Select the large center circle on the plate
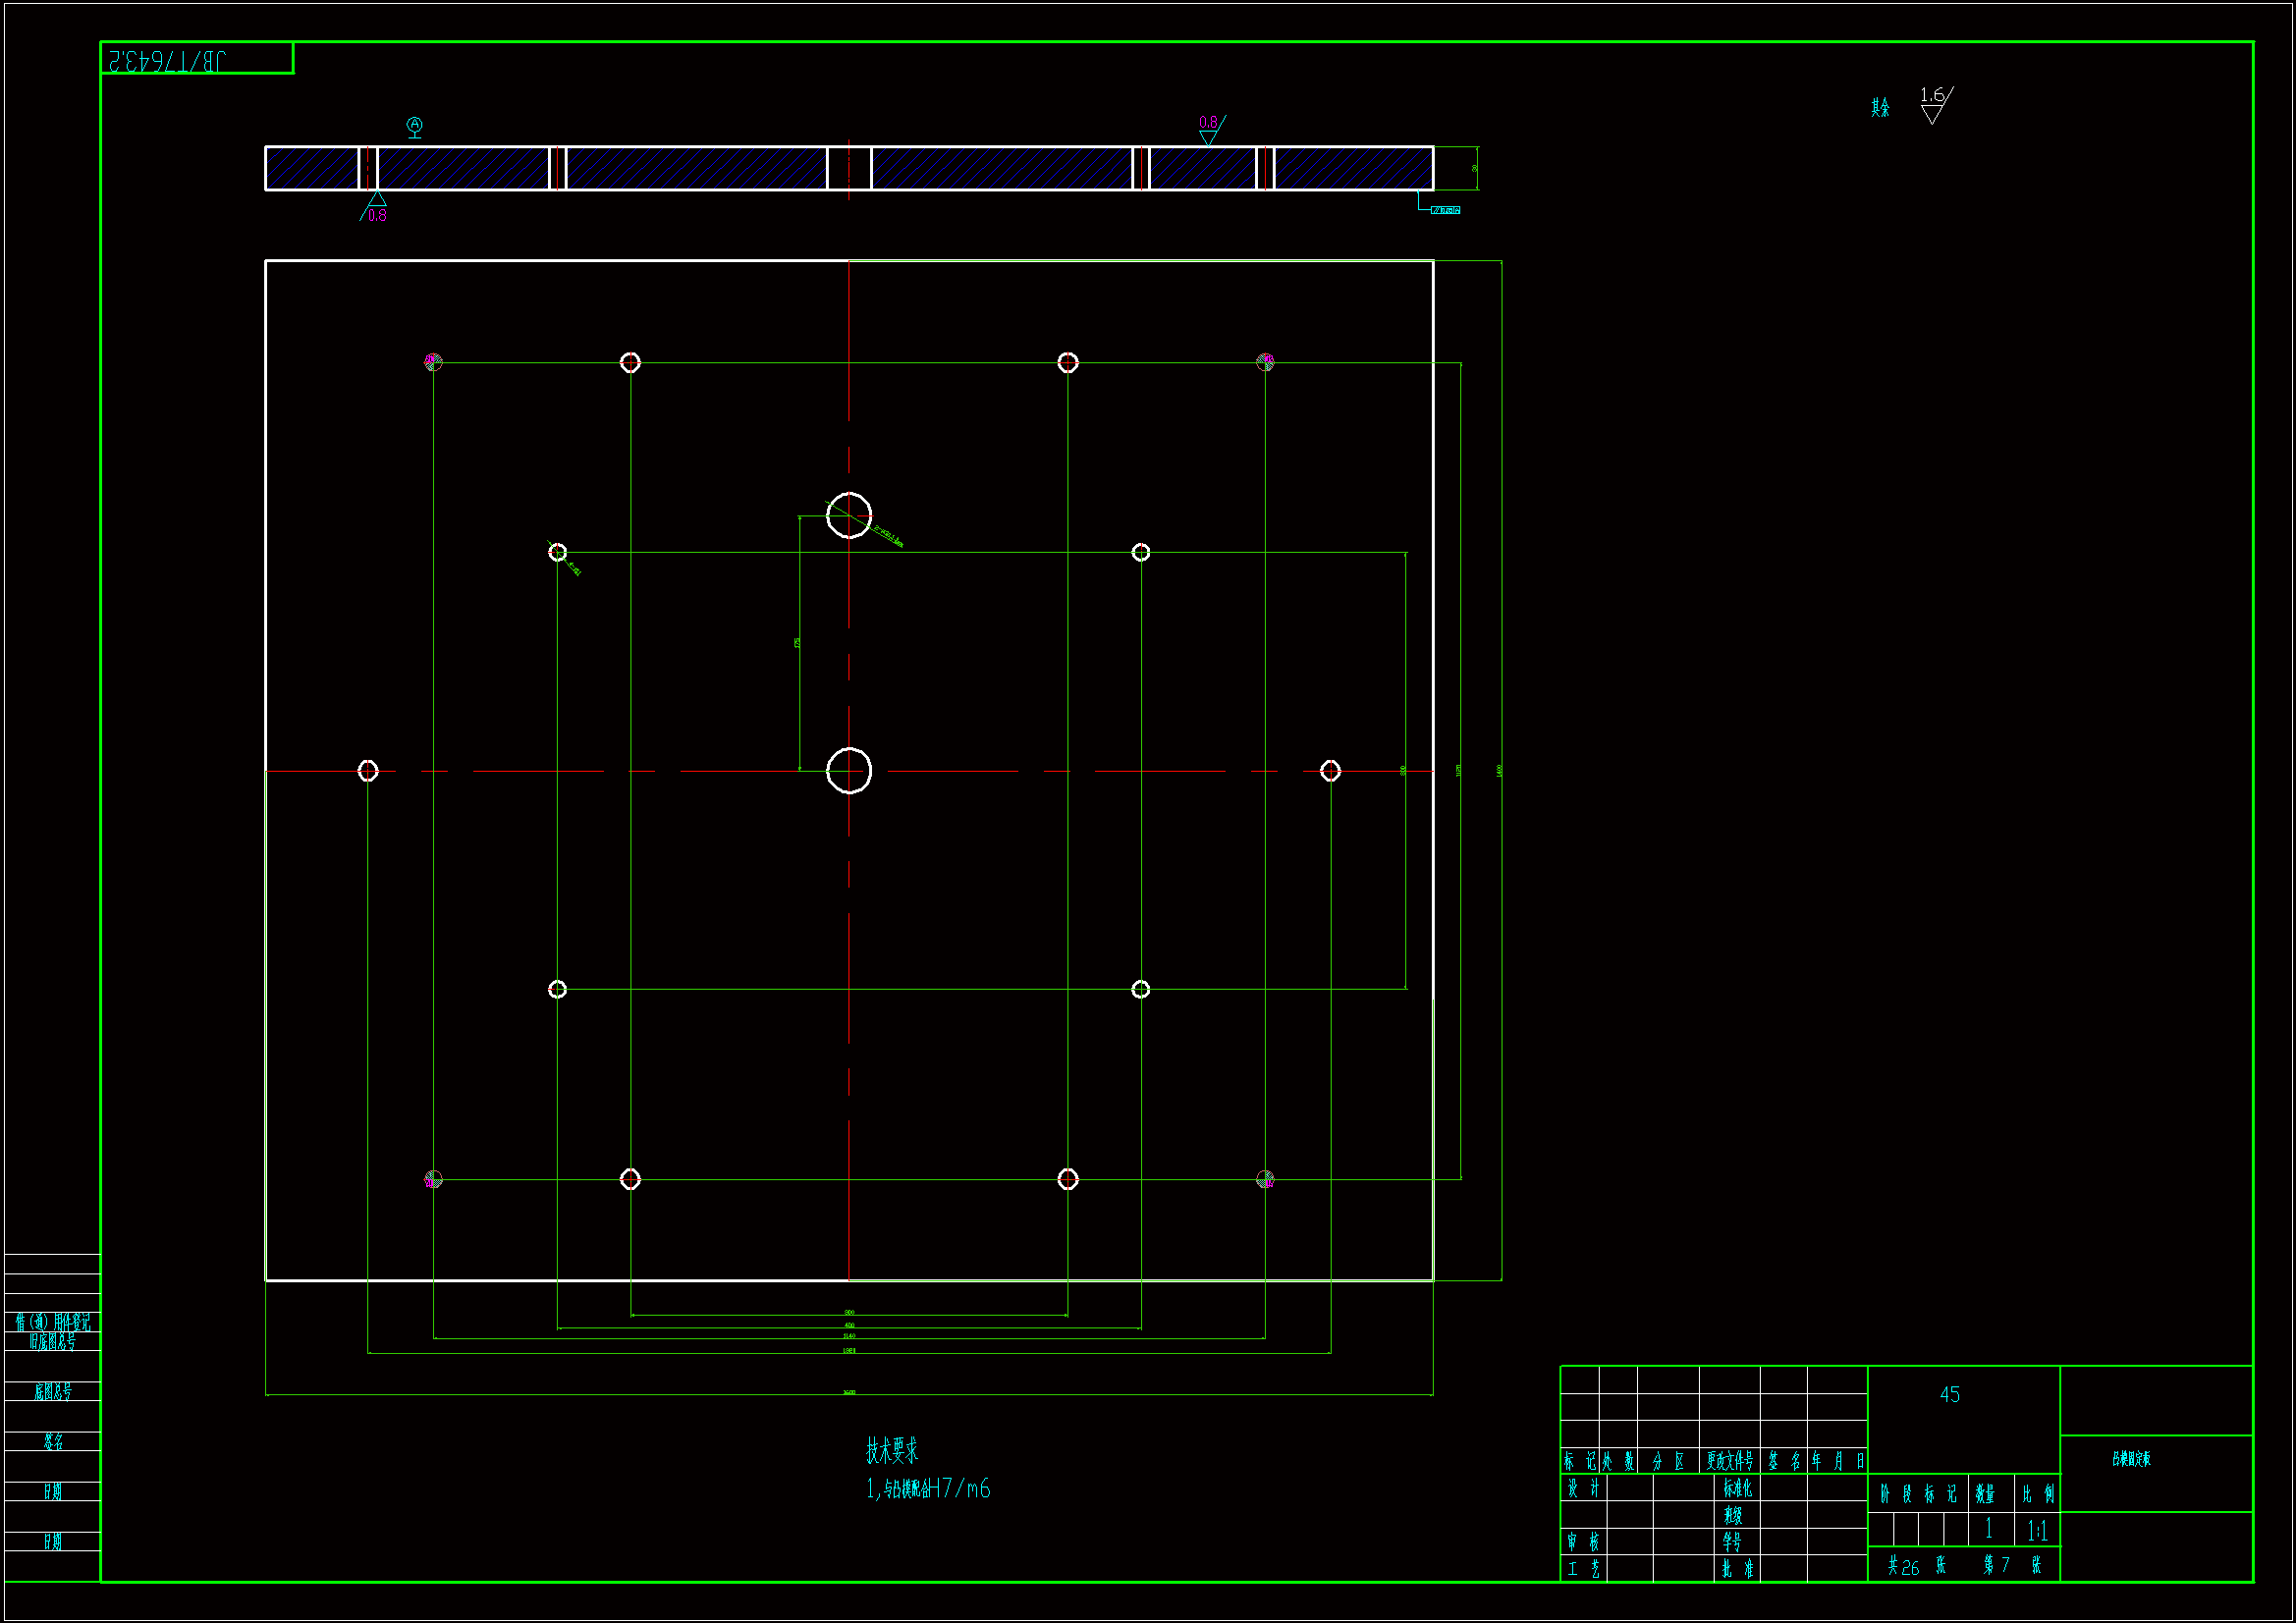 click(849, 770)
